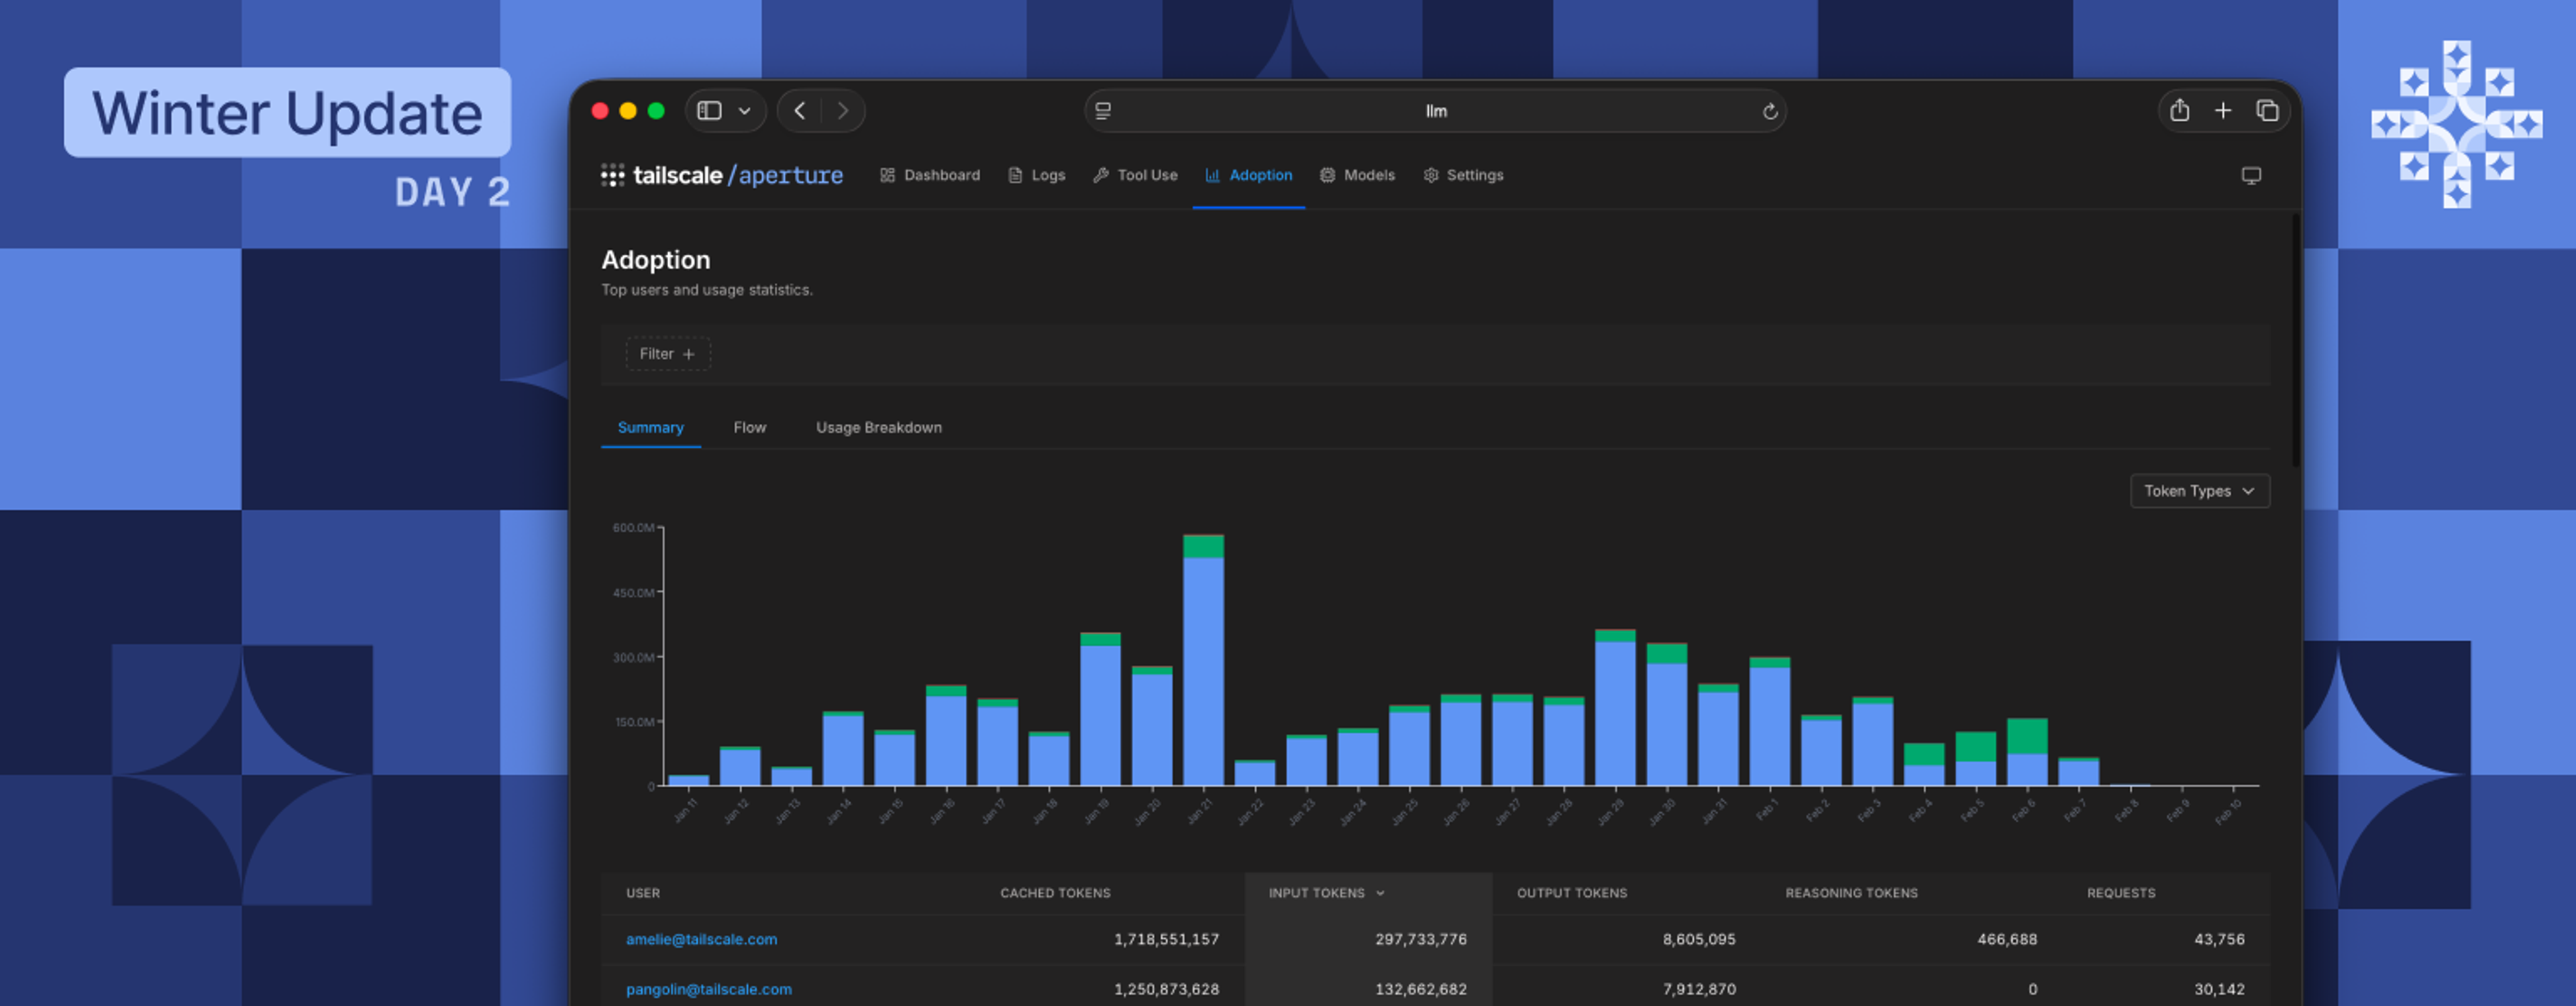Click the browser back arrow
Viewport: 2576px width, 1006px height.
[x=799, y=111]
